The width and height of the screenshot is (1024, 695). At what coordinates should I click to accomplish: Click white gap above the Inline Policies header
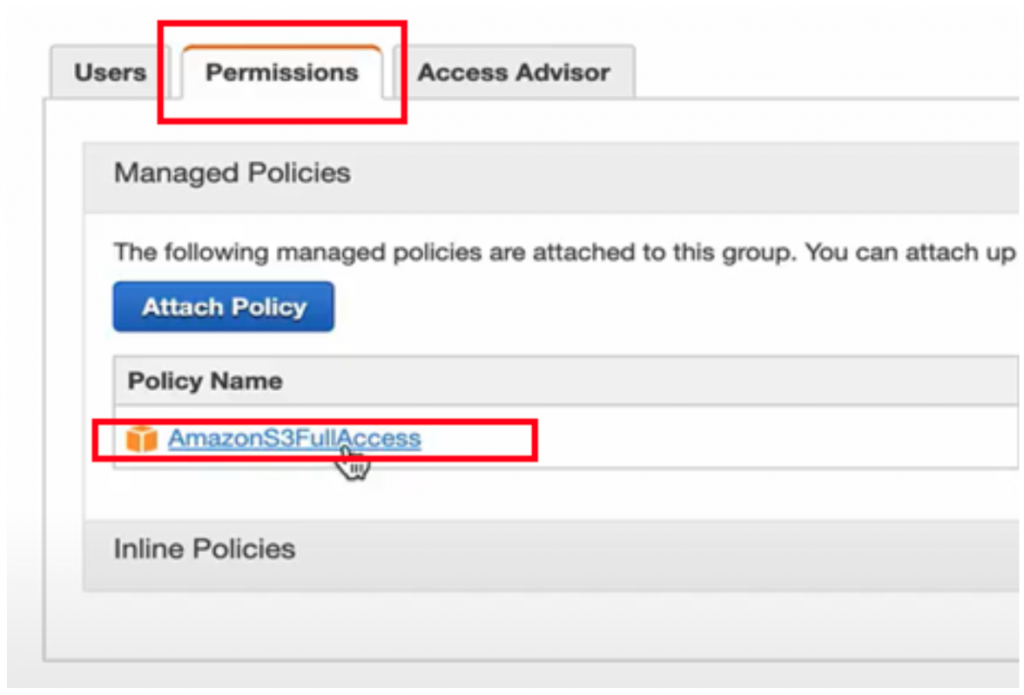click(x=500, y=495)
